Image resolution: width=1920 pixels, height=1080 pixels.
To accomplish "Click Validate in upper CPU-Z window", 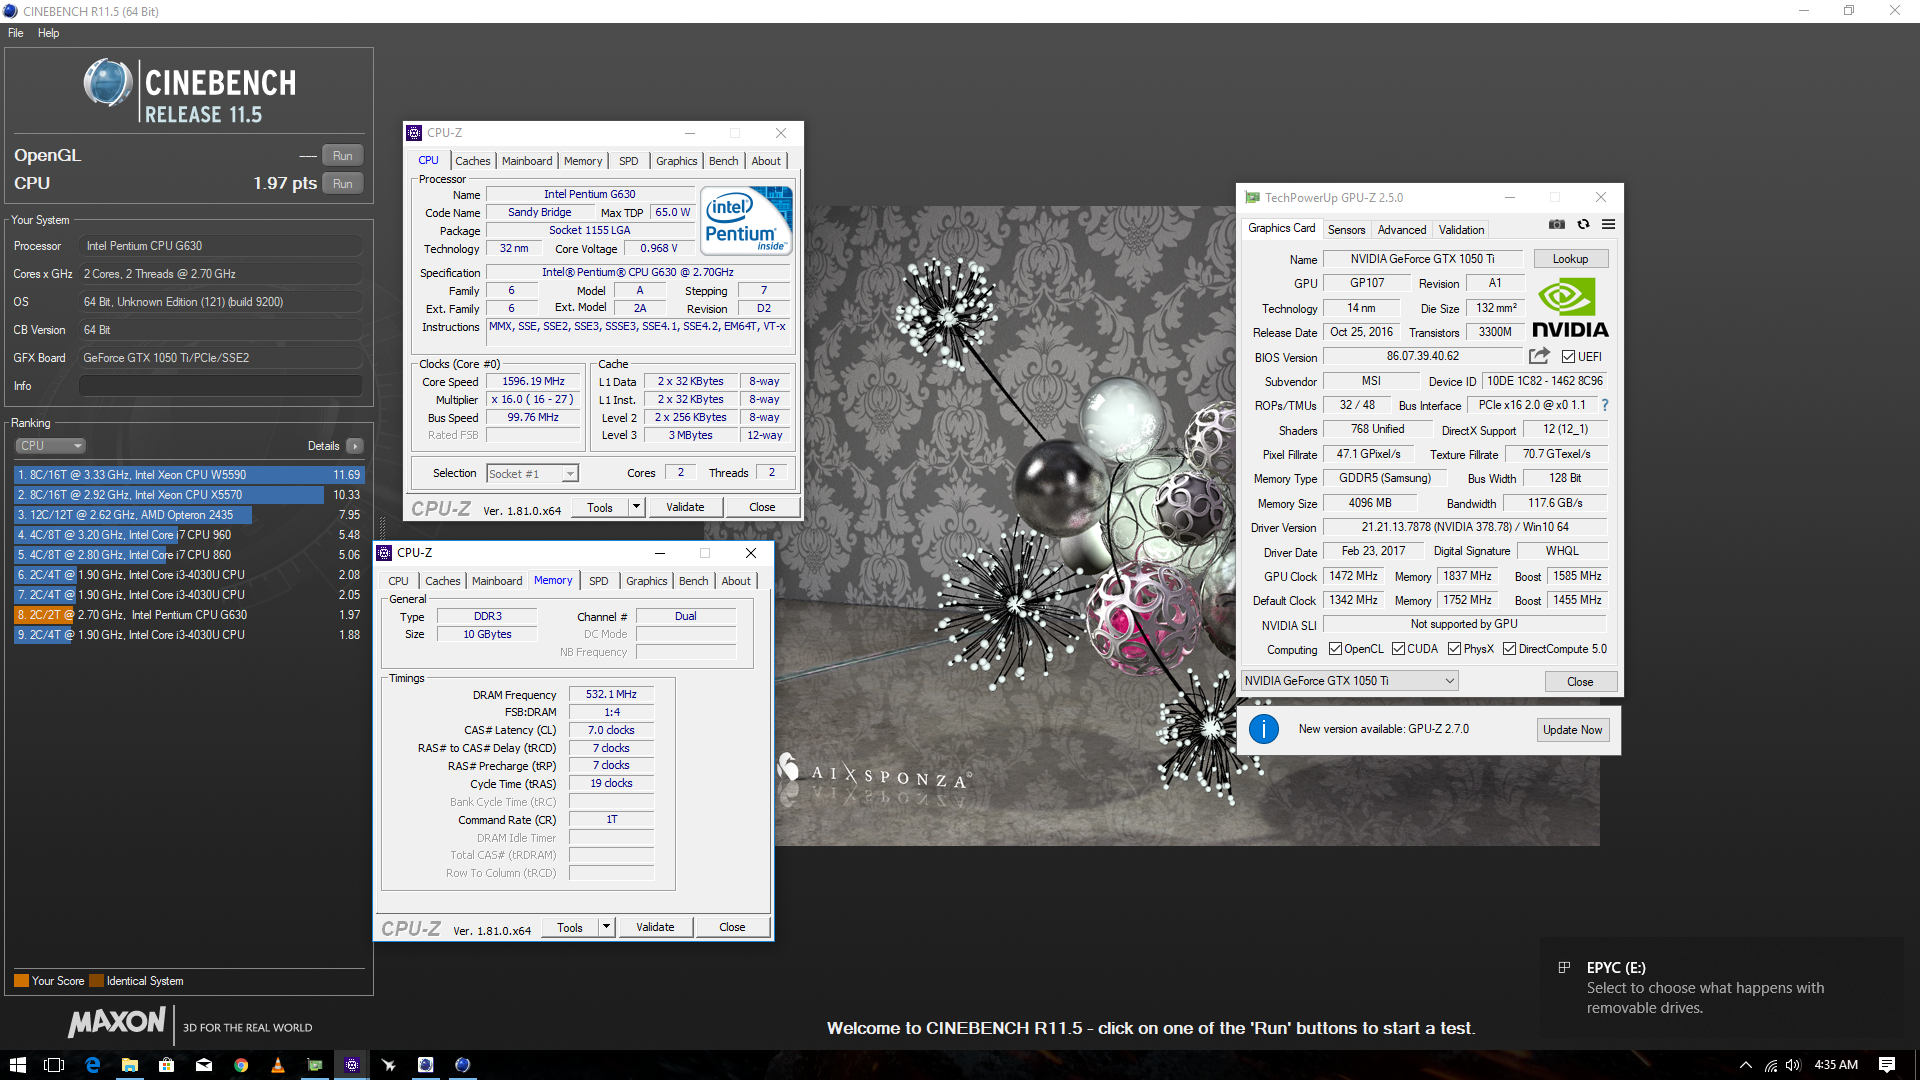I will click(x=685, y=507).
